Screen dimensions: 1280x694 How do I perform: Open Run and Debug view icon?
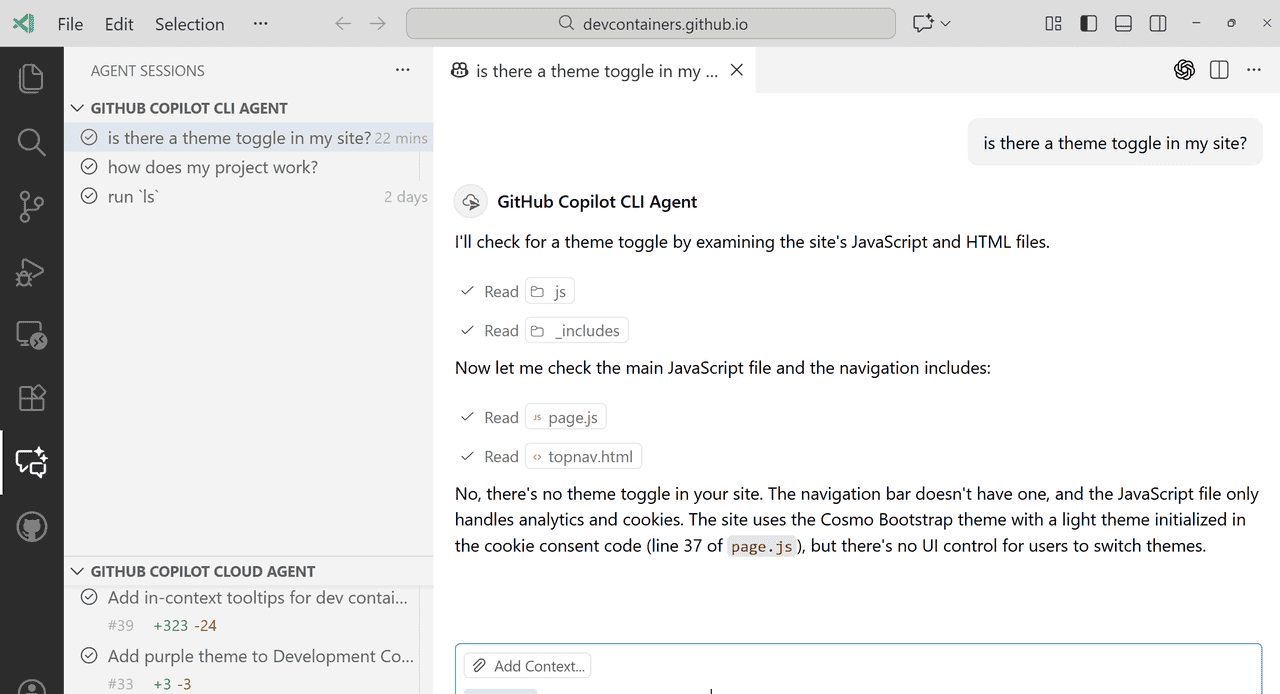point(31,271)
